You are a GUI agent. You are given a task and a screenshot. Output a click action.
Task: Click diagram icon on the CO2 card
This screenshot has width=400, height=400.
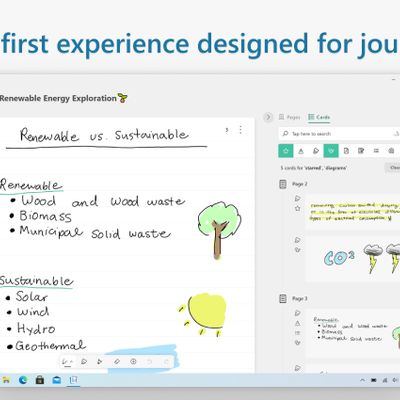[298, 250]
